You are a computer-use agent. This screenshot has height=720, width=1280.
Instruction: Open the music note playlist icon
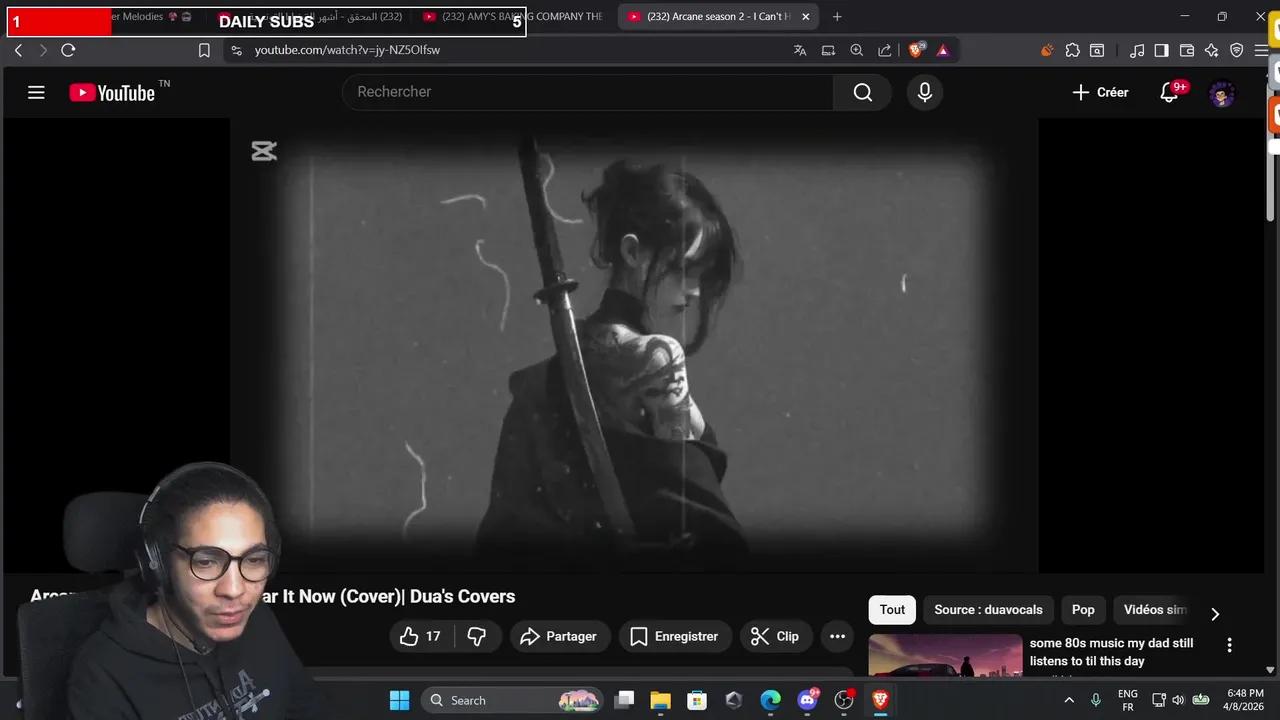pyautogui.click(x=1137, y=50)
